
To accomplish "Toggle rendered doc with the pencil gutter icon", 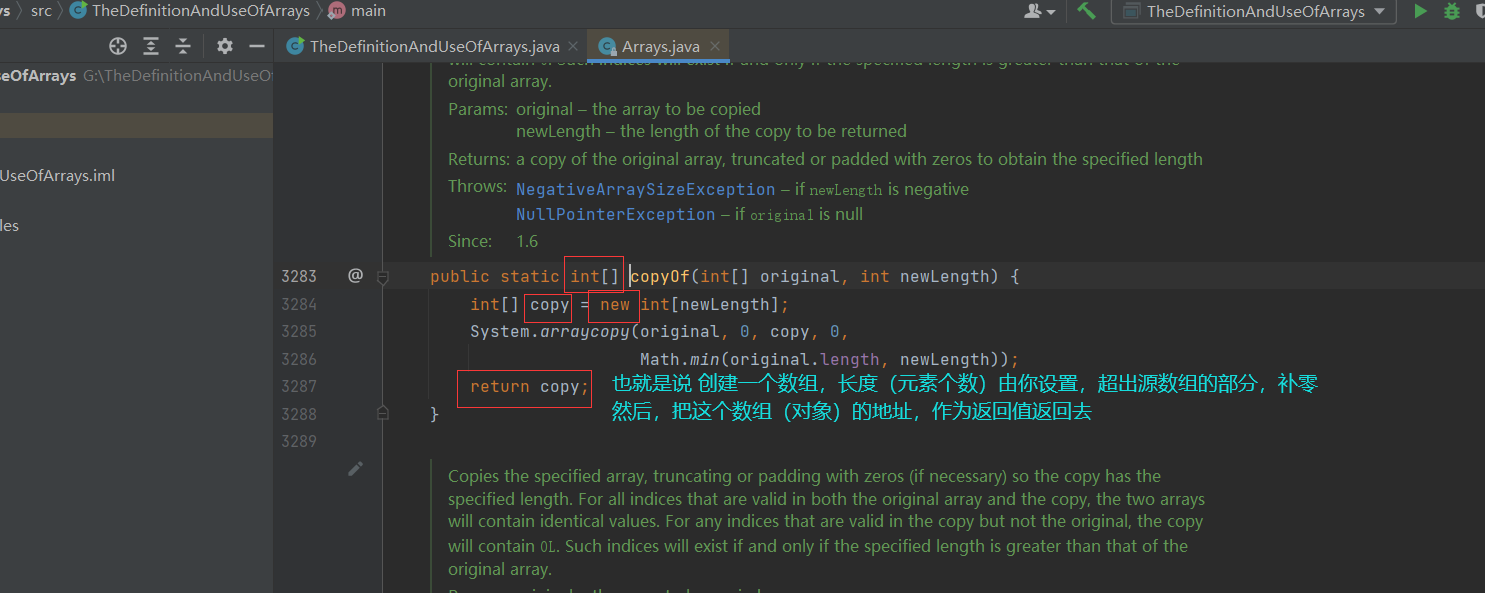I will tap(355, 468).
